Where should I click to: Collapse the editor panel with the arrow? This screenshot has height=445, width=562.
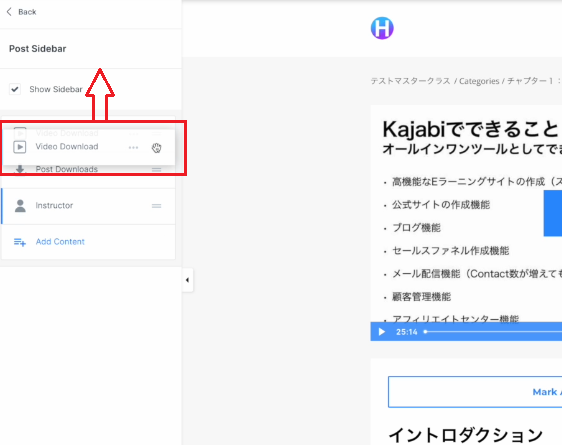[x=187, y=280]
